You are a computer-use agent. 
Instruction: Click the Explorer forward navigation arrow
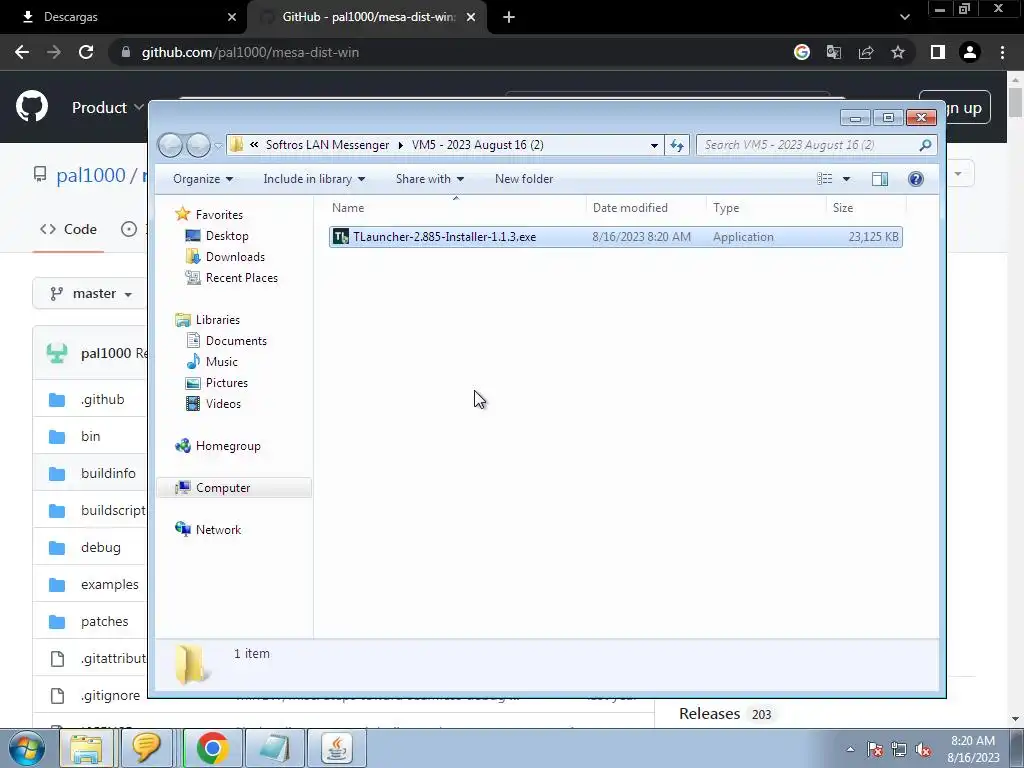click(198, 145)
